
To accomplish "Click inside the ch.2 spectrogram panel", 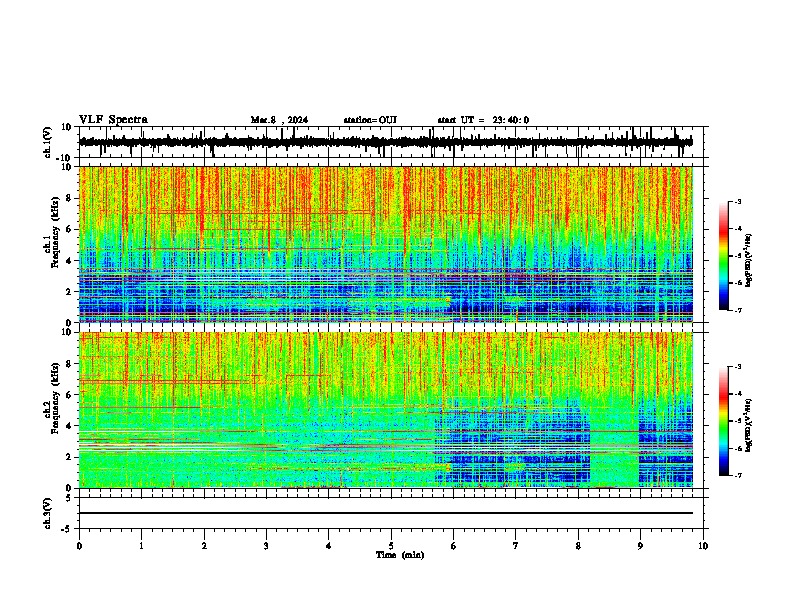I will pyautogui.click(x=385, y=410).
